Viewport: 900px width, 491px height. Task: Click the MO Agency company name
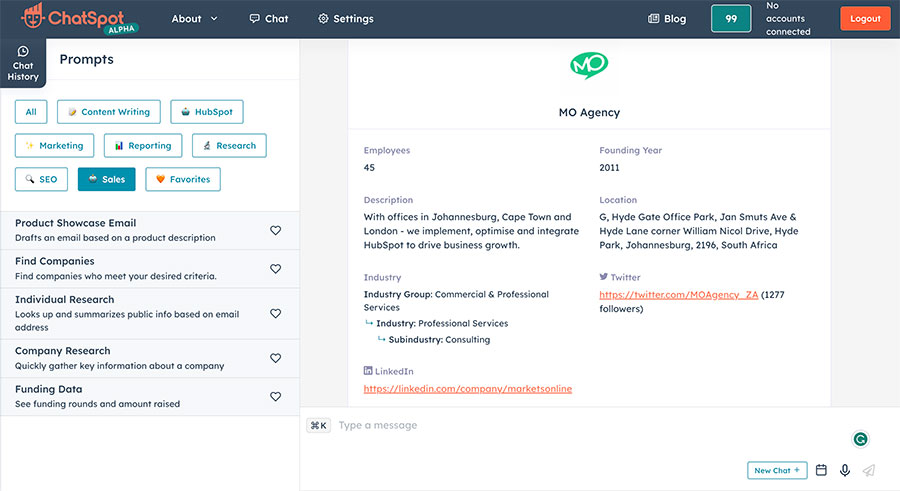pos(589,113)
